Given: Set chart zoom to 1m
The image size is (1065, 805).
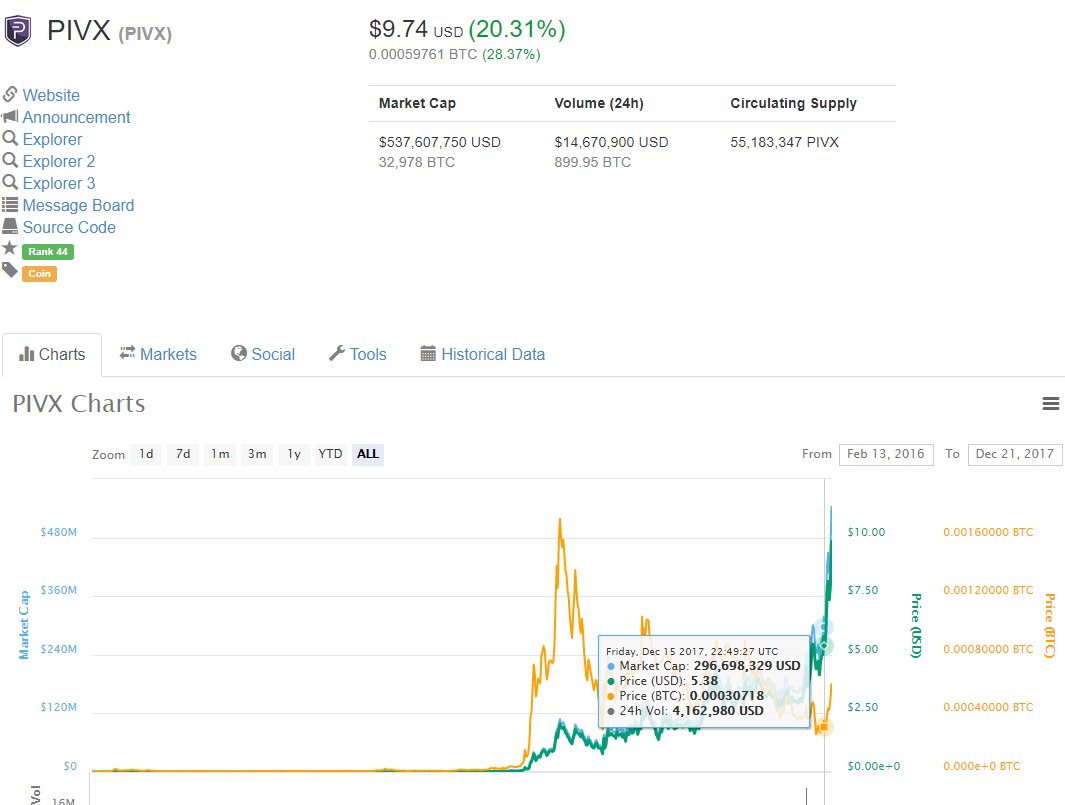Looking at the screenshot, I should [x=220, y=454].
